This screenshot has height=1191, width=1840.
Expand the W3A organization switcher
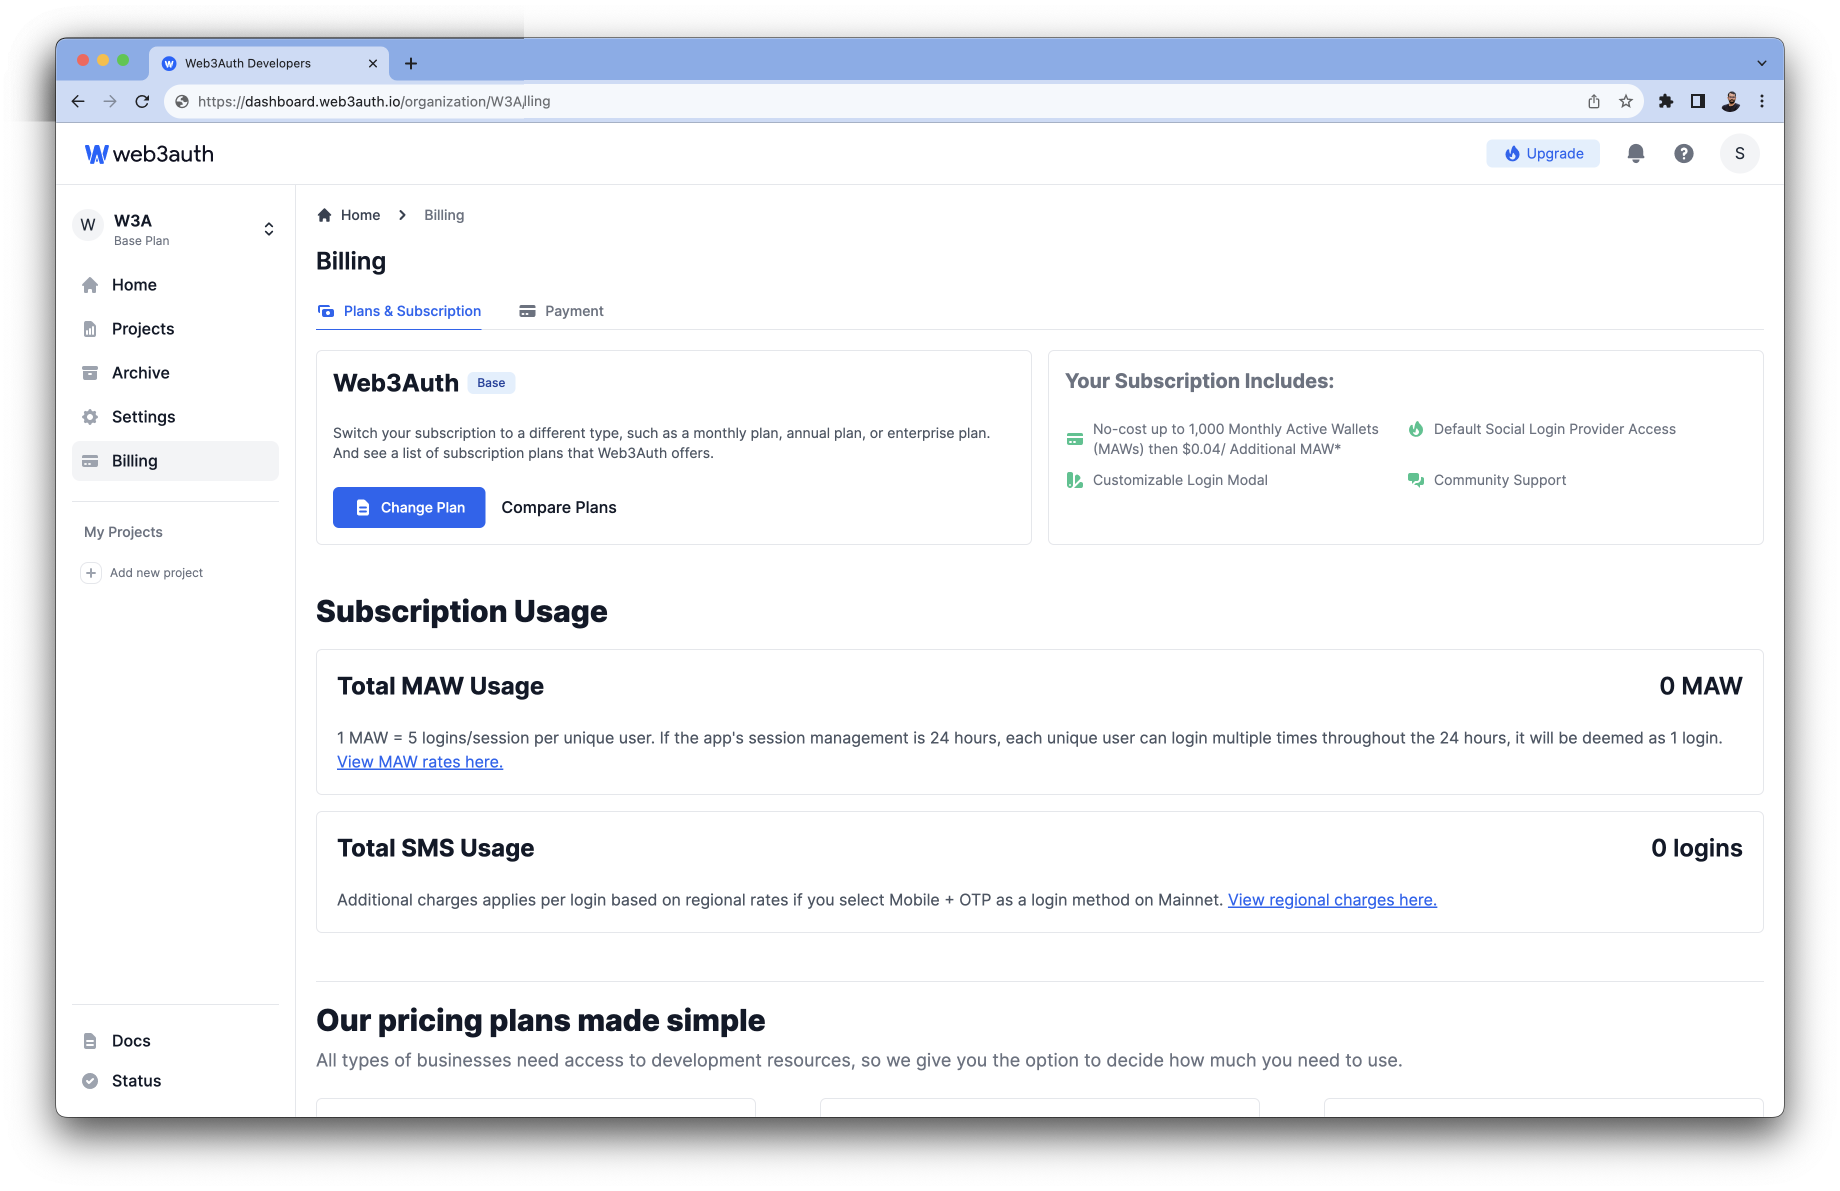[269, 229]
